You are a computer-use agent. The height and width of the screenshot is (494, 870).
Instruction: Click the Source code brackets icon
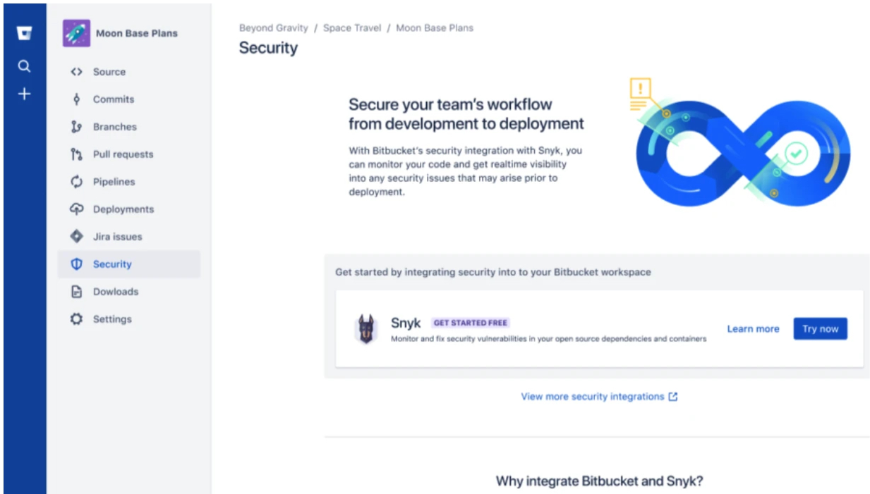pos(76,72)
